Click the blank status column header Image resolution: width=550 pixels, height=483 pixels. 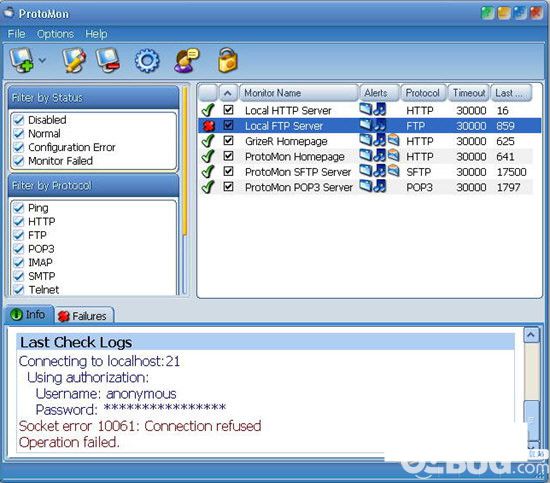click(208, 93)
